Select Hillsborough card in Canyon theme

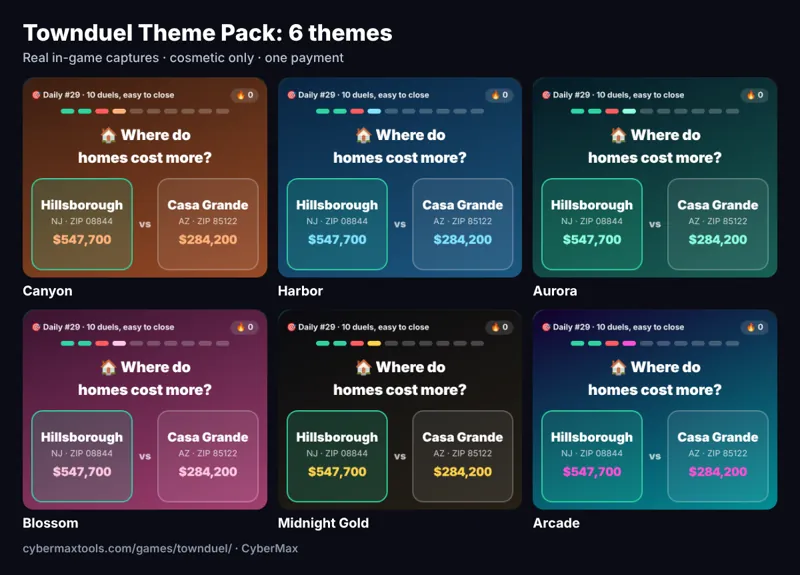click(82, 224)
